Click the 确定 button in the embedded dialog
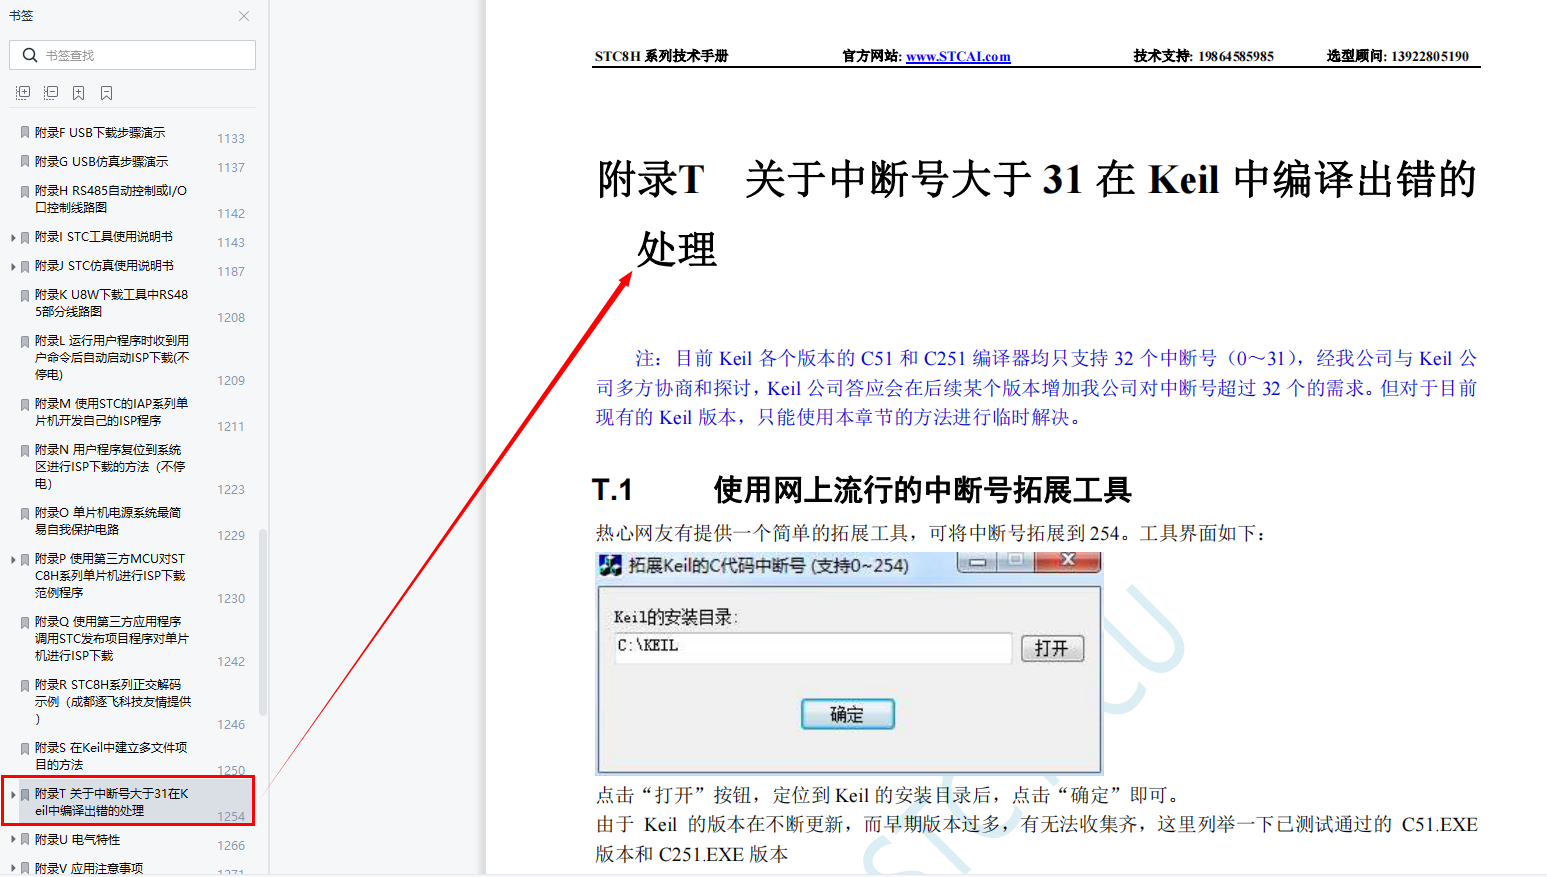The image size is (1547, 877). pos(847,714)
